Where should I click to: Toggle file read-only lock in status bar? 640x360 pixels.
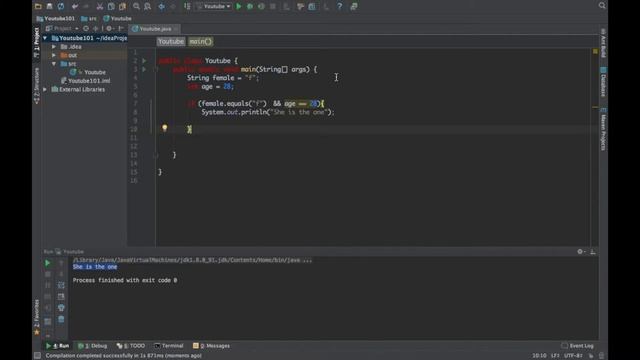591,356
